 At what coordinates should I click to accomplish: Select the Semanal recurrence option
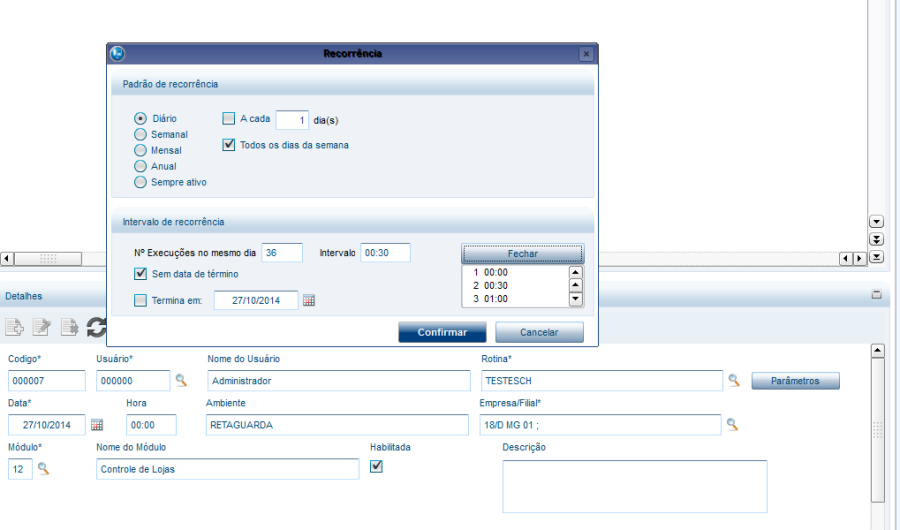(141, 134)
